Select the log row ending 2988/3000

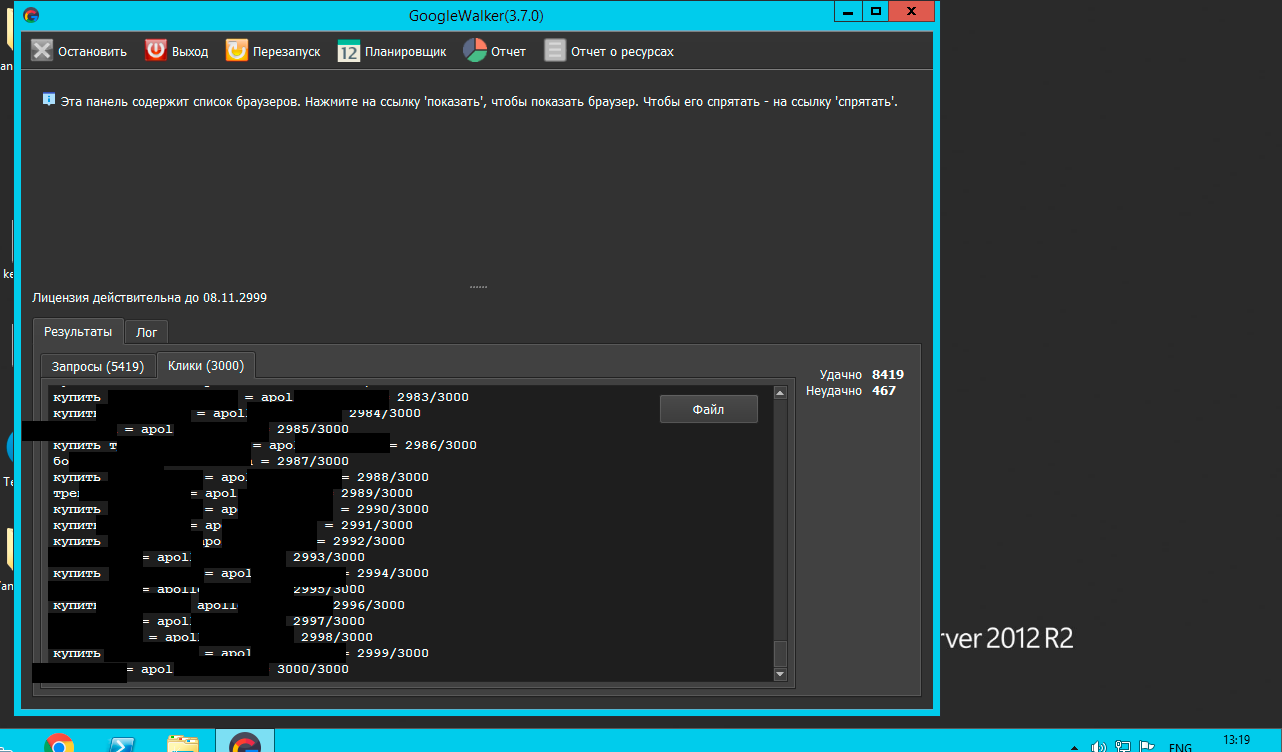tap(240, 477)
